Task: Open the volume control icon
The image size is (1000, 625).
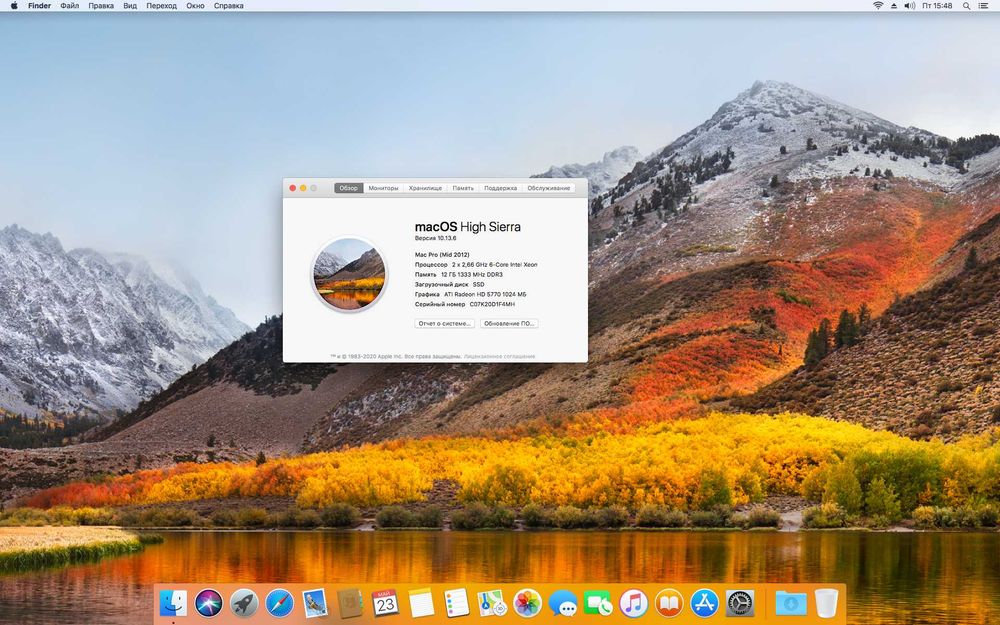Action: coord(910,6)
